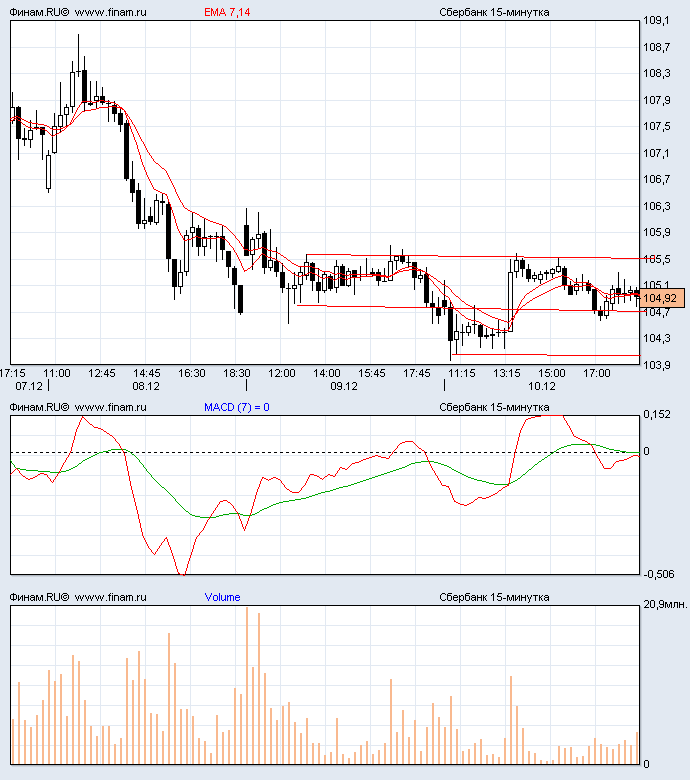Screen dimensions: 690x780
Task: Click the 104,7 price axis label
Action: point(657,312)
